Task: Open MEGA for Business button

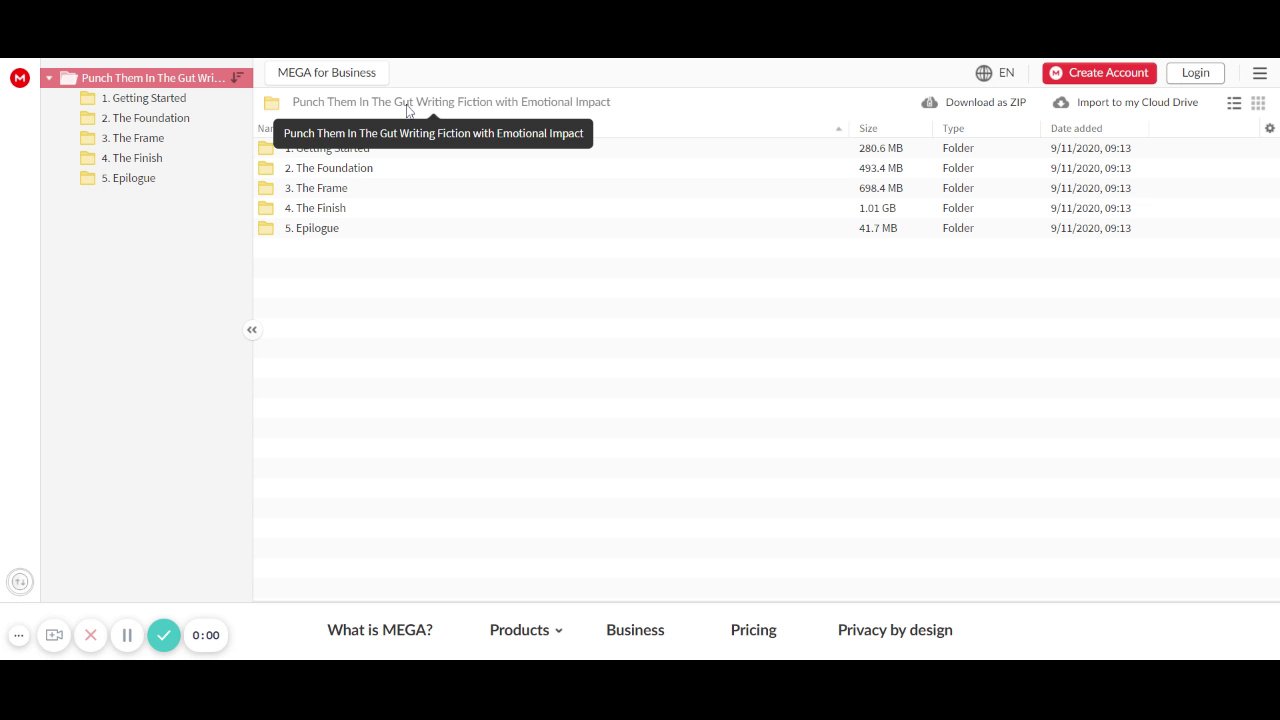Action: [327, 73]
